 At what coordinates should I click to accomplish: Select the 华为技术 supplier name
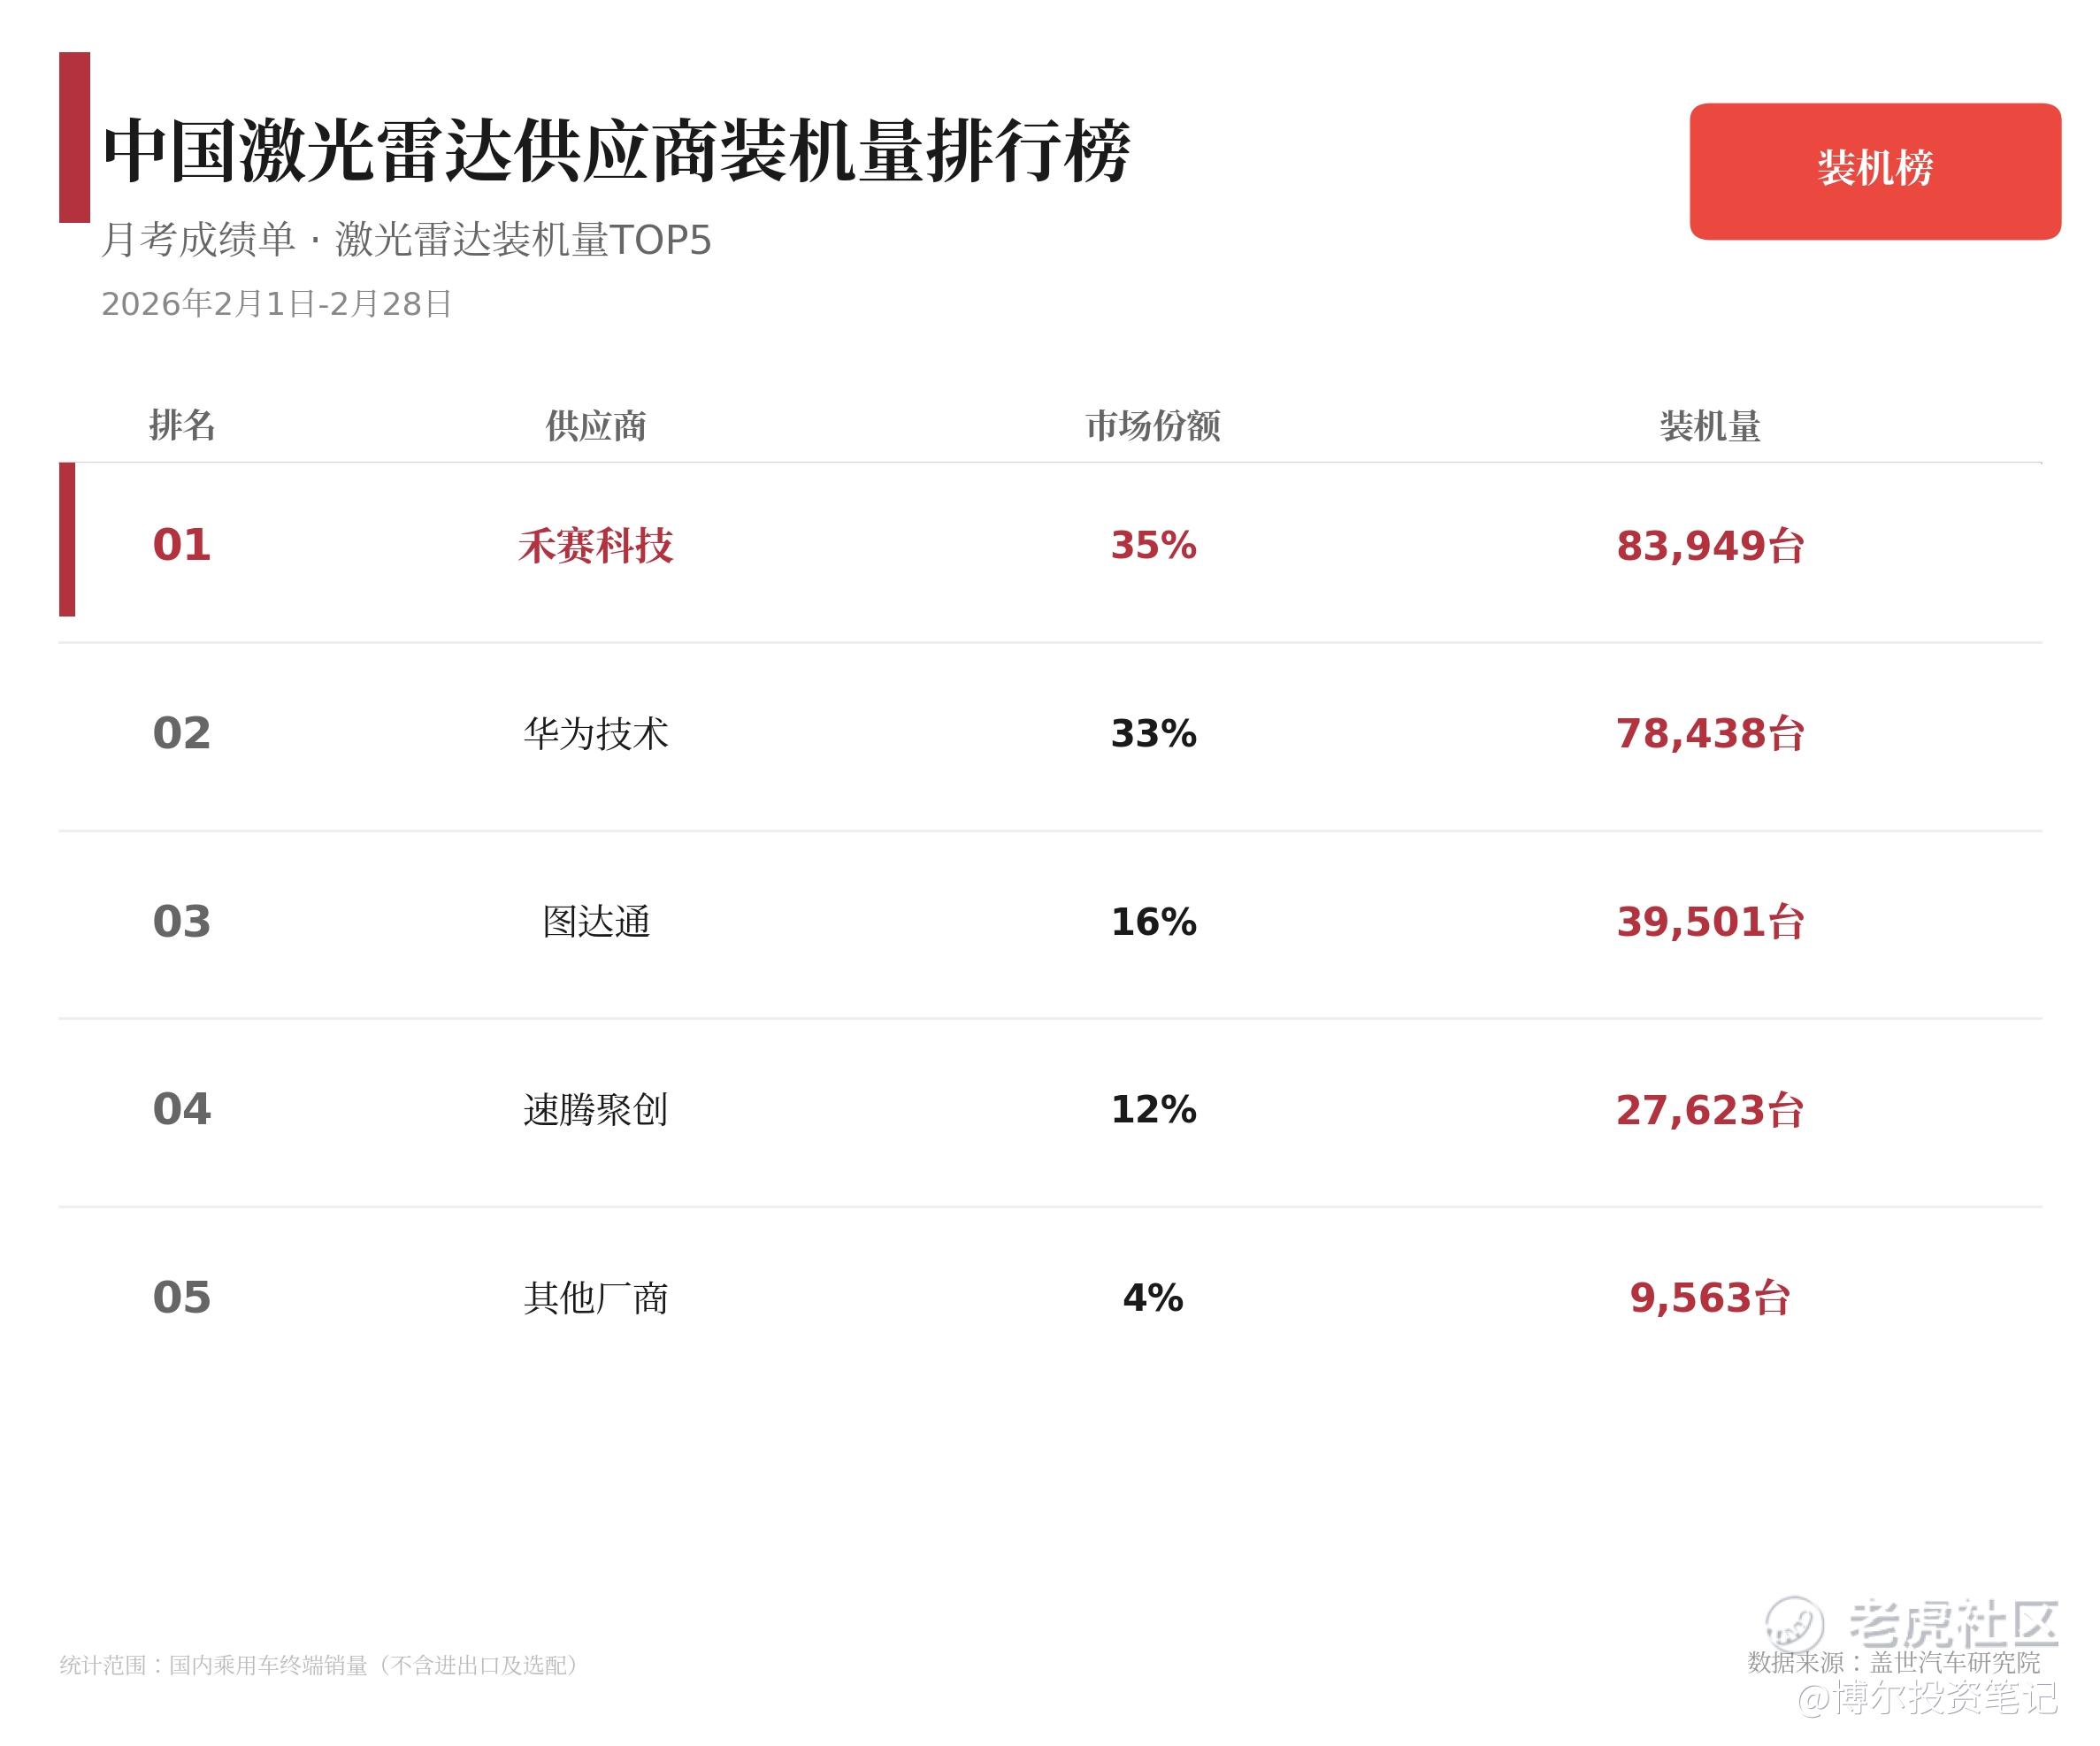tap(595, 734)
